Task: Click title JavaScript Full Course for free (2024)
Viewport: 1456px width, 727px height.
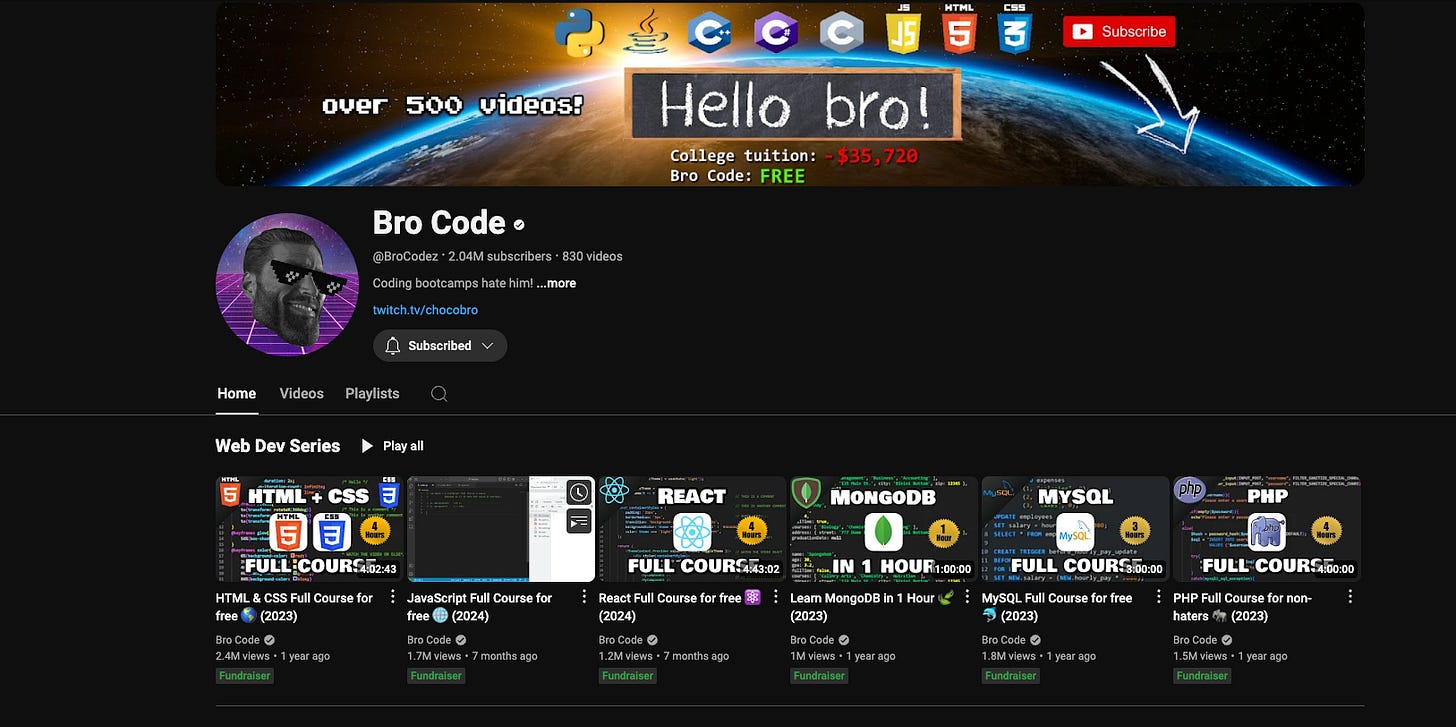Action: 480,607
